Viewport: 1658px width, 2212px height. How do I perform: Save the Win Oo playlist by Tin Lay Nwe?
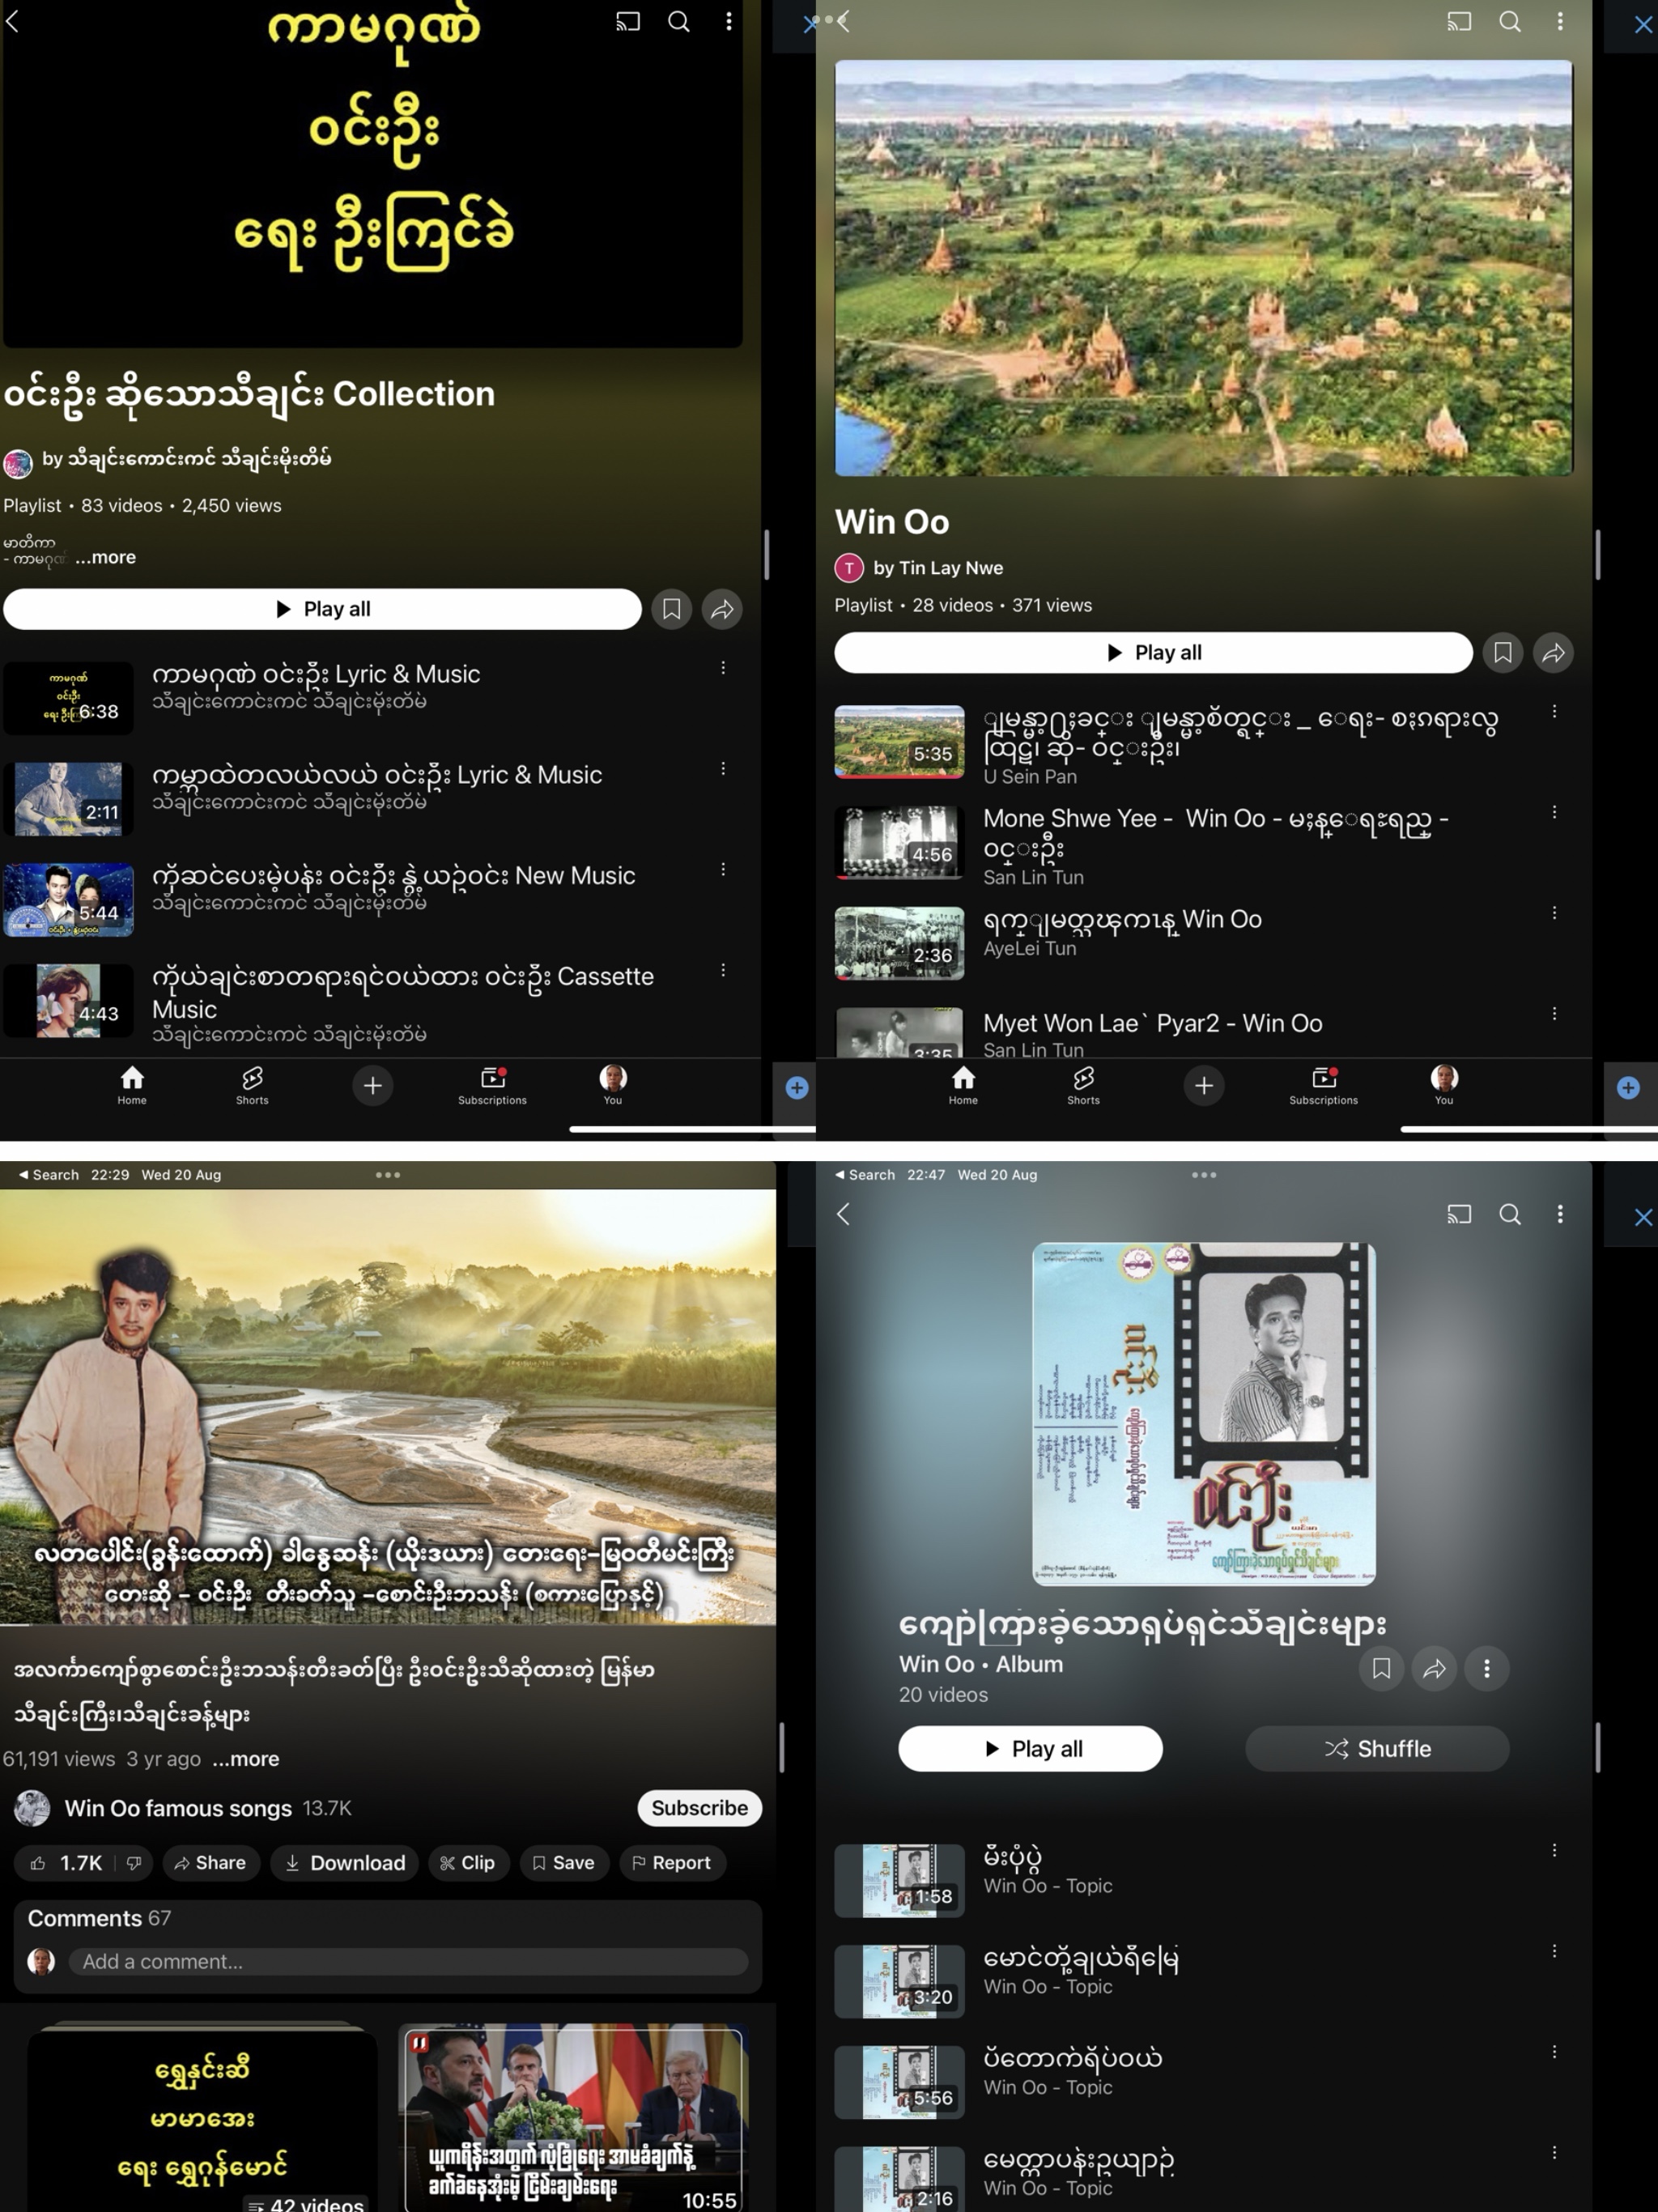tap(1502, 653)
